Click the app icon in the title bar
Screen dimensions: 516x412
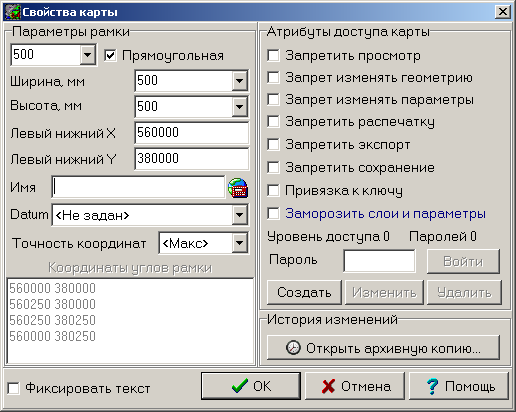[12, 12]
